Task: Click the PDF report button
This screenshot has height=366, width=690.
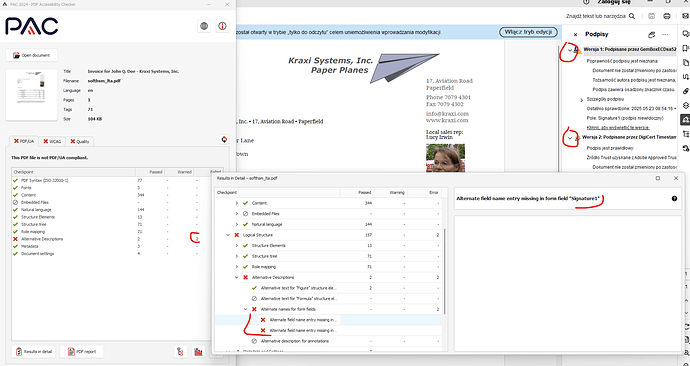Action: click(x=81, y=351)
